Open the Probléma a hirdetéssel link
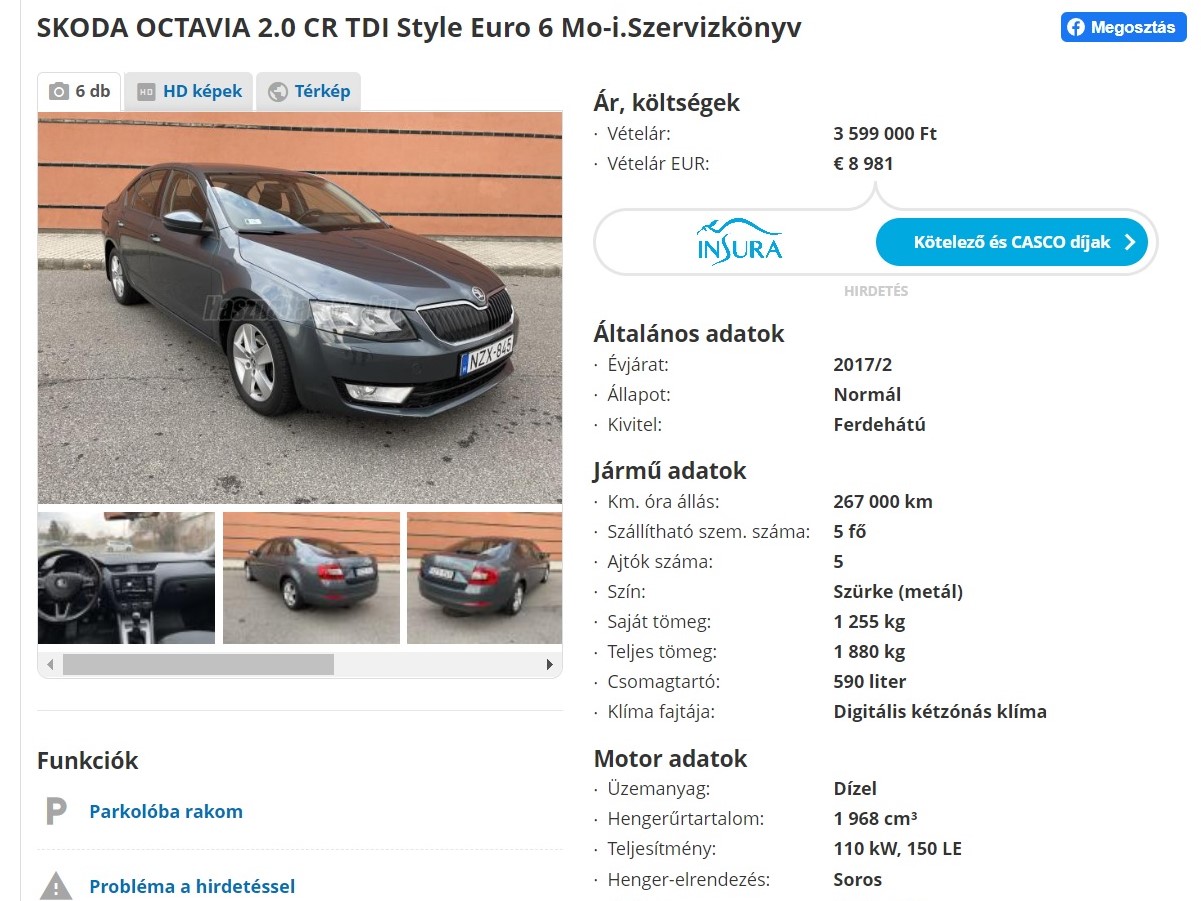The height and width of the screenshot is (901, 1201). click(192, 886)
